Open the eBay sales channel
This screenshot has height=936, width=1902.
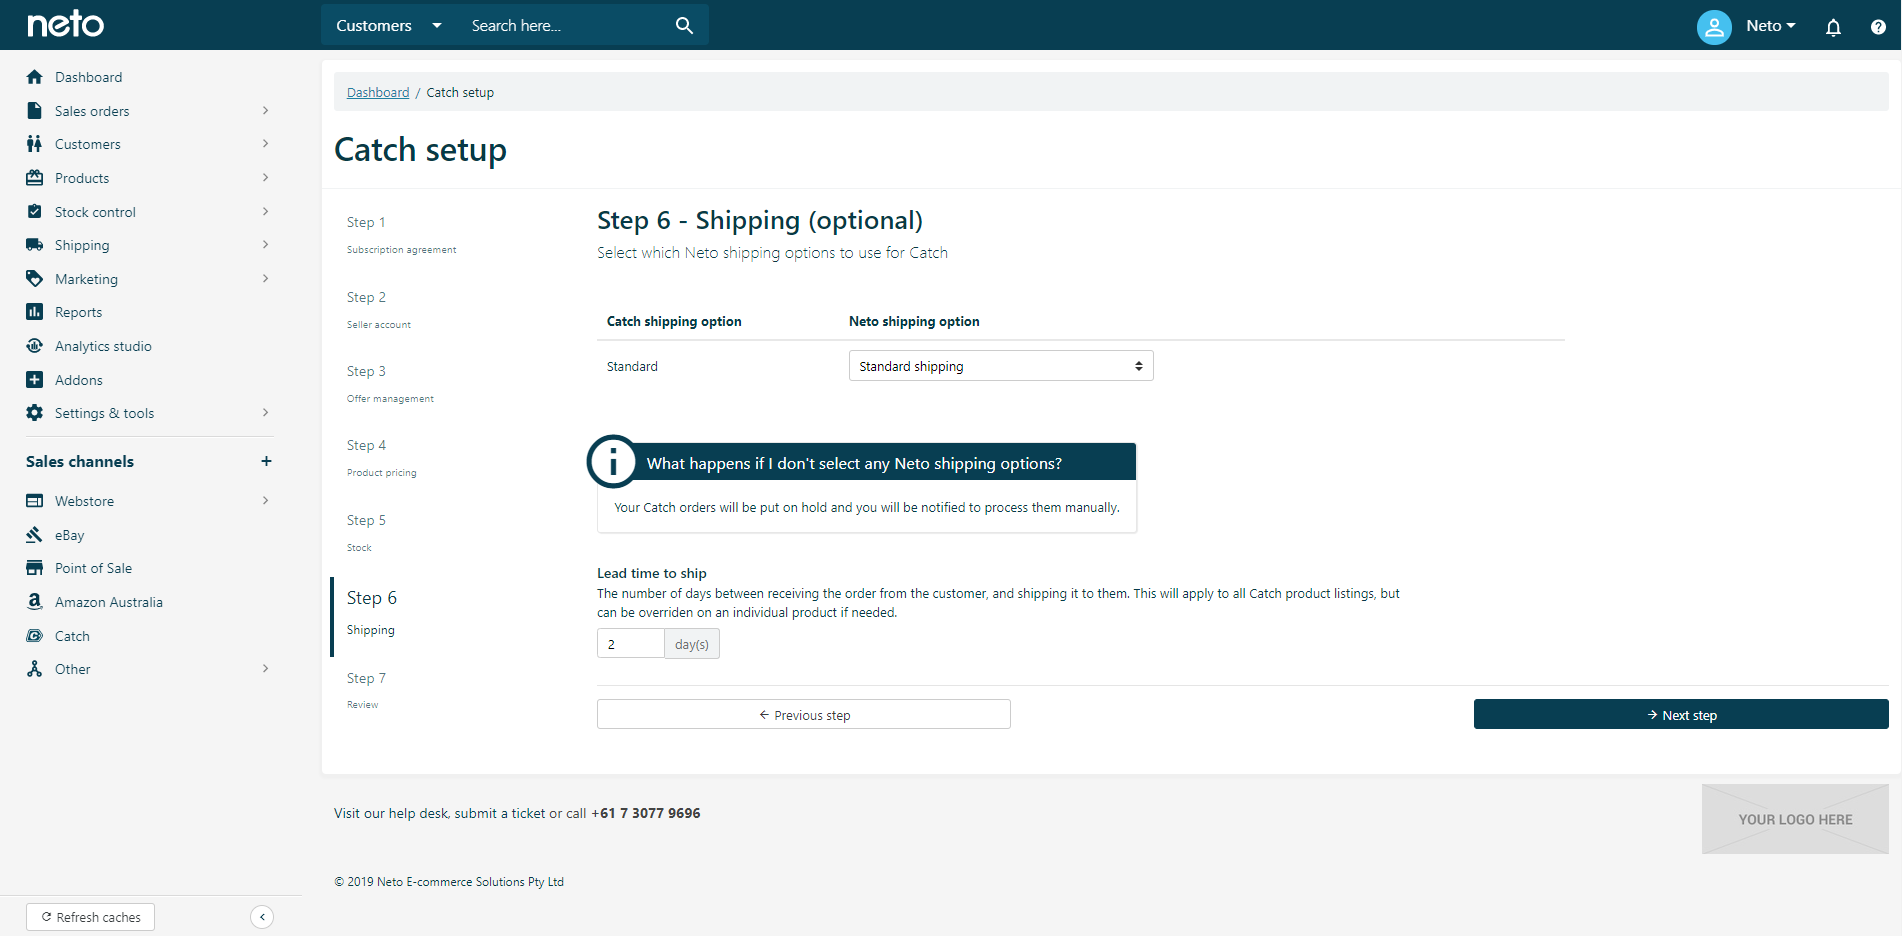(69, 535)
